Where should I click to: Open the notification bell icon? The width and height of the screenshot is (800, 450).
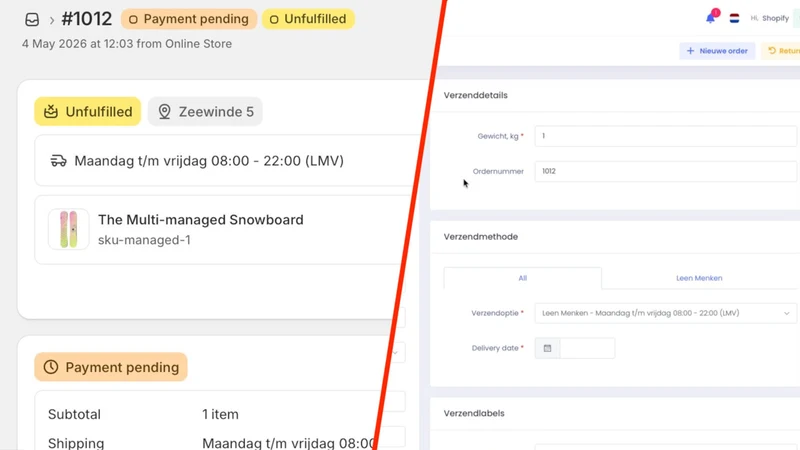click(x=711, y=18)
